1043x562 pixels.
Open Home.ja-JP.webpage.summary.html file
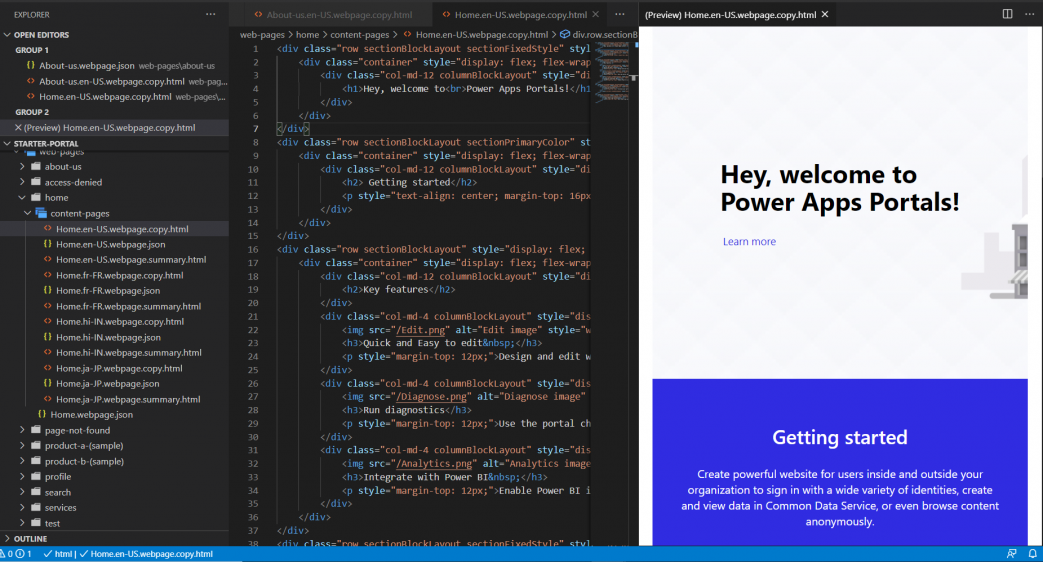[x=128, y=399]
